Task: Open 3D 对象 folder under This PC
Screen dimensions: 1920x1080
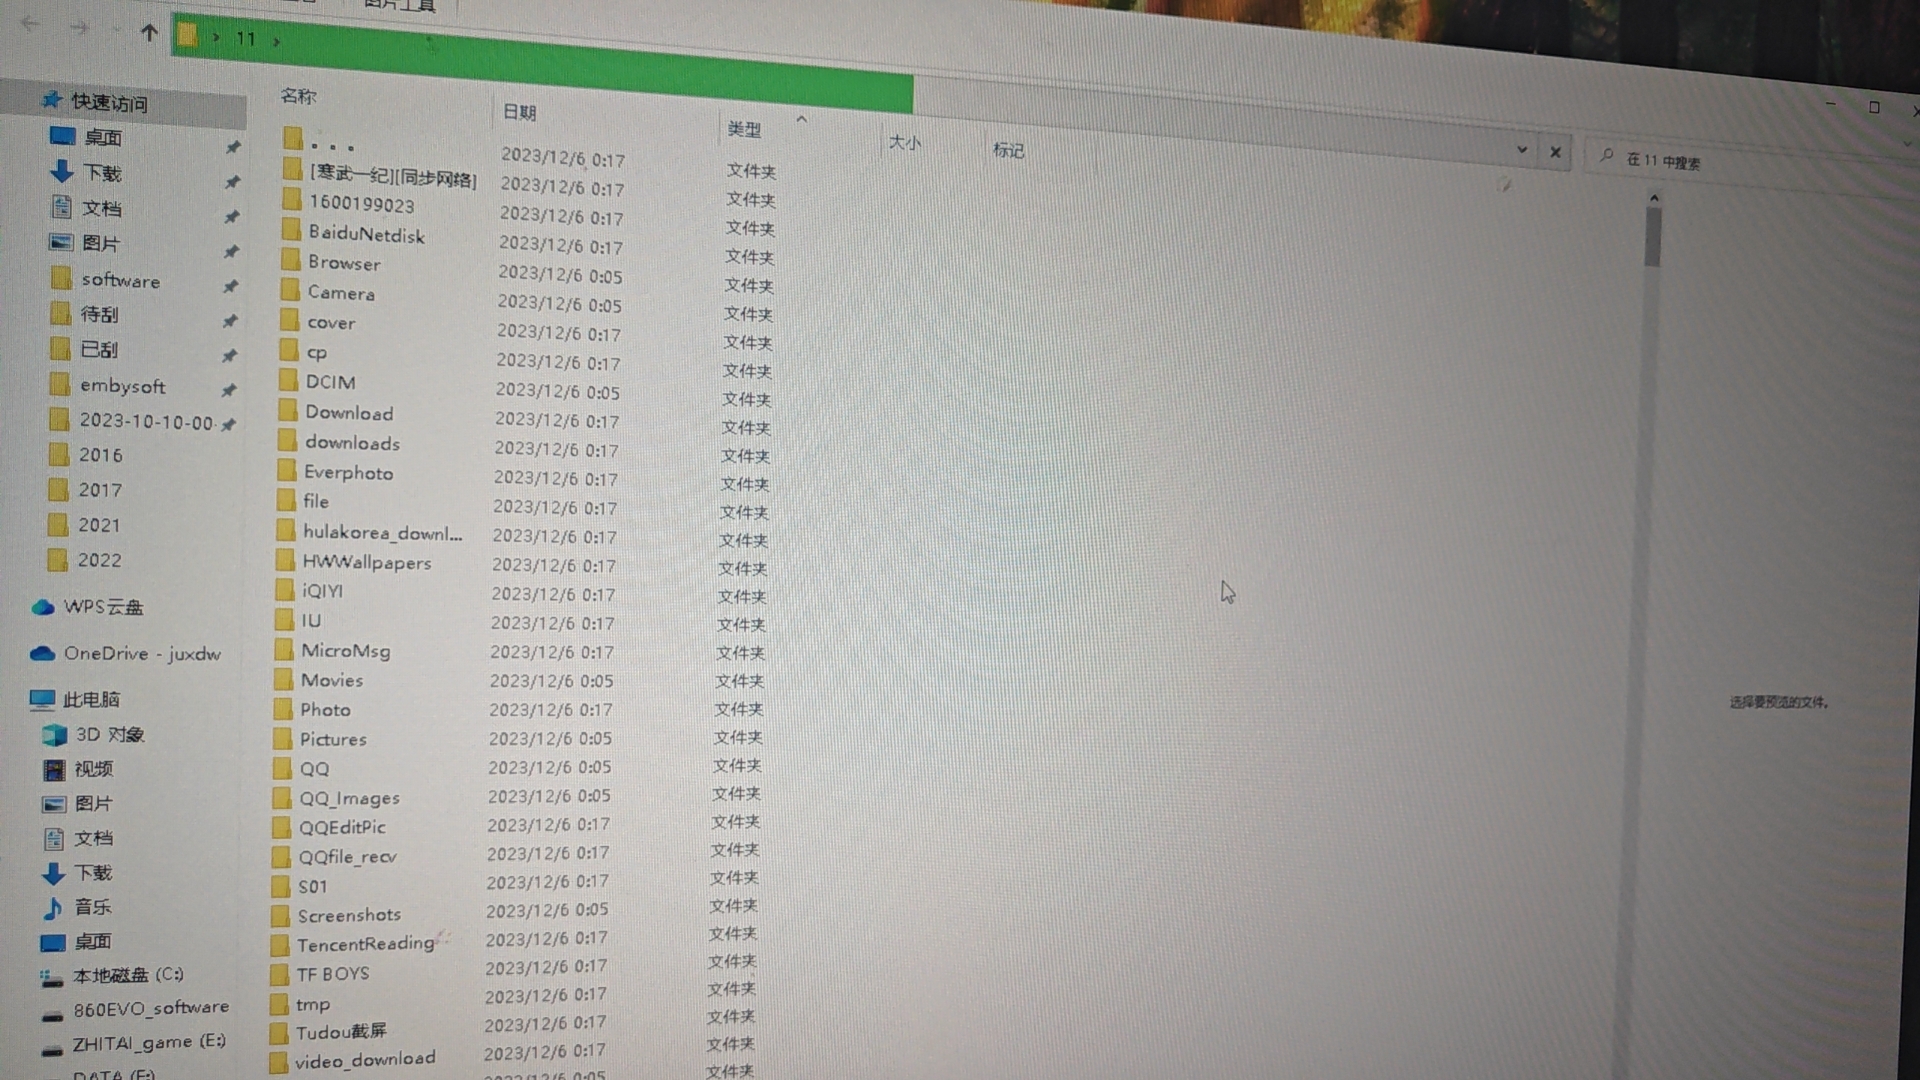Action: (109, 735)
